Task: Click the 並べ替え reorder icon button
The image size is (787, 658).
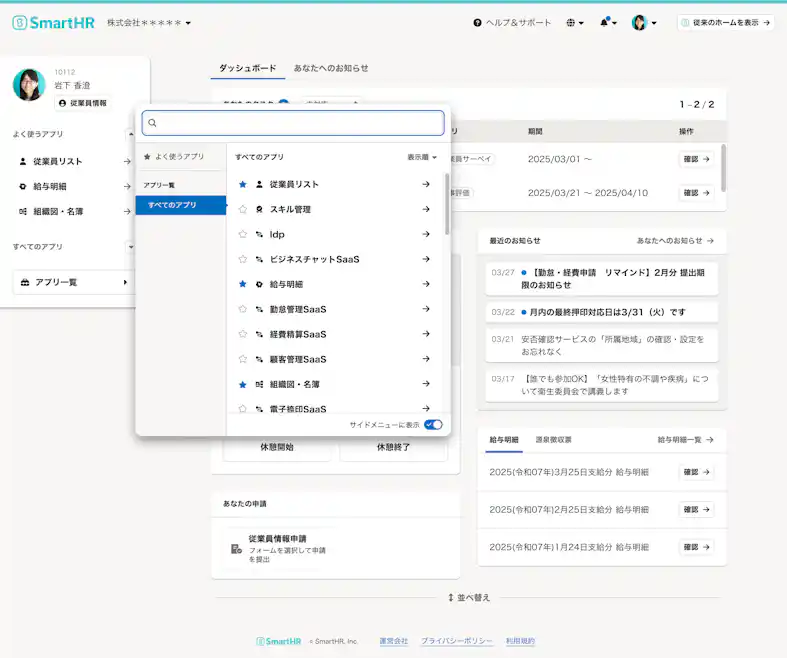Action: [468, 598]
